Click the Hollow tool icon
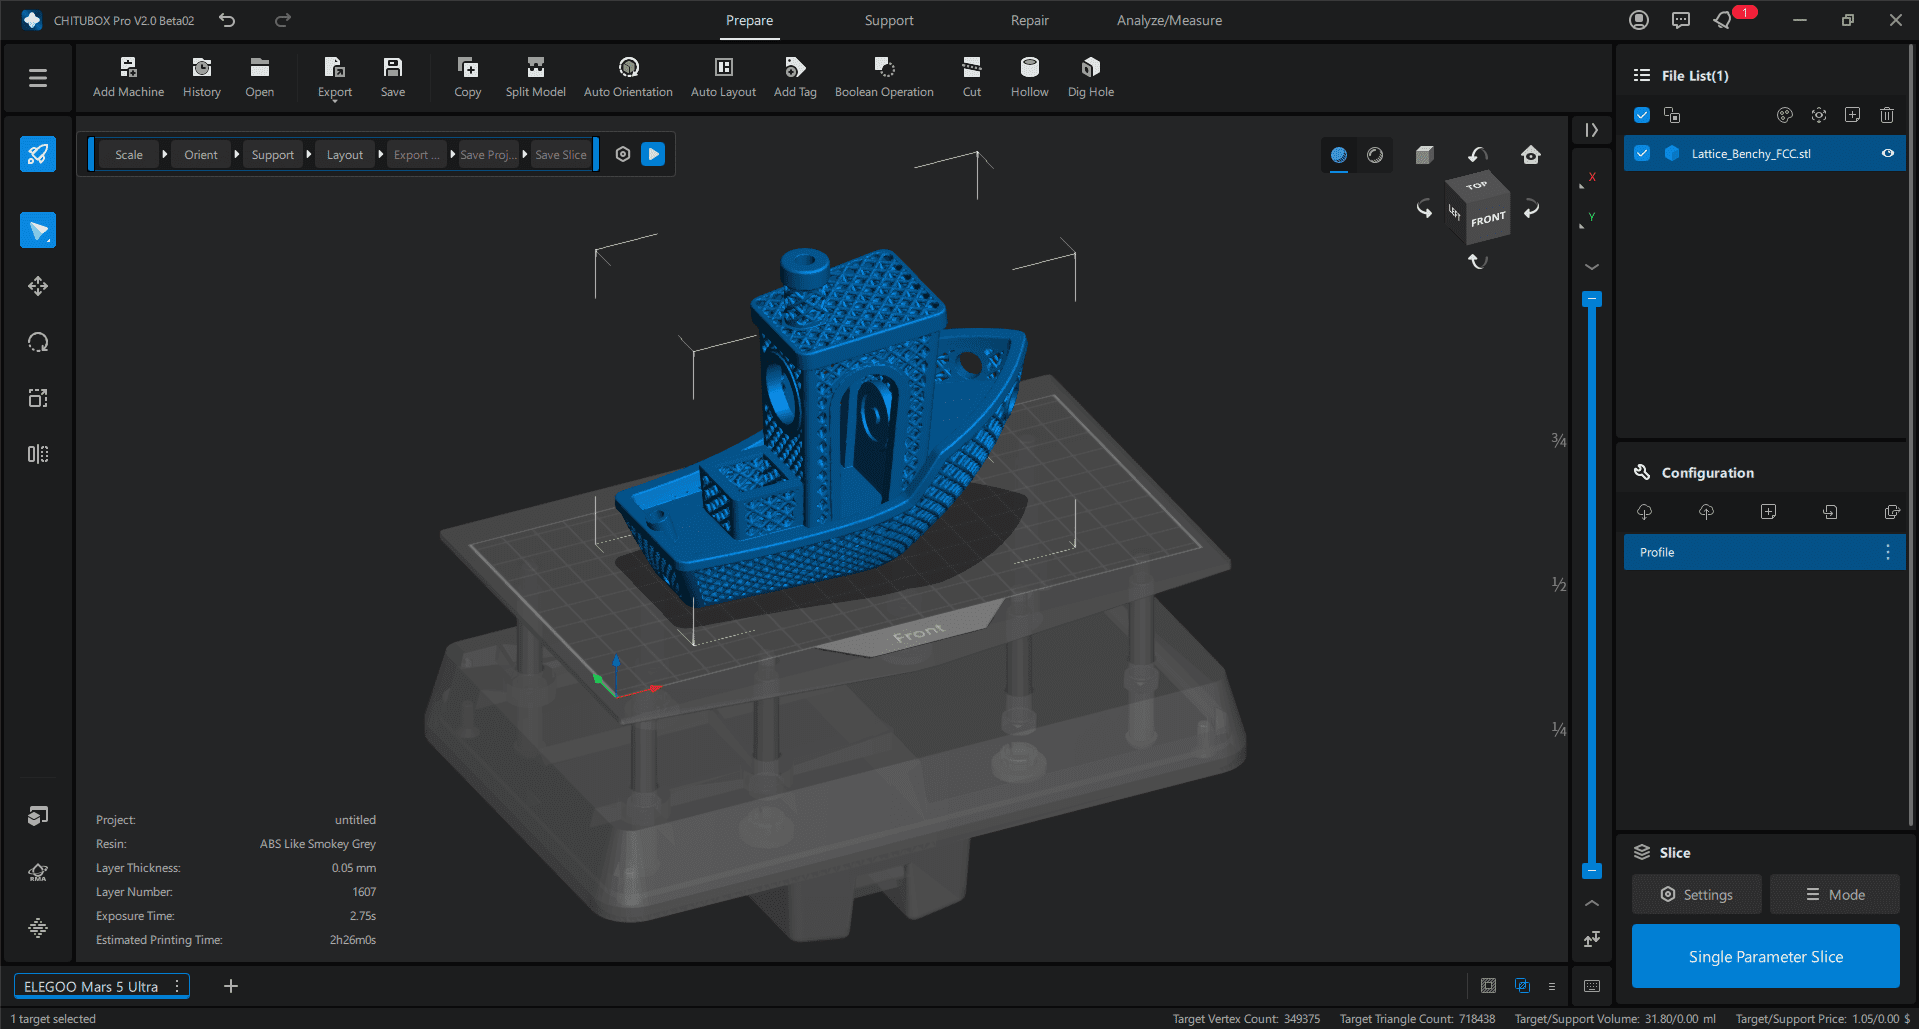Image resolution: width=1919 pixels, height=1029 pixels. pyautogui.click(x=1029, y=68)
